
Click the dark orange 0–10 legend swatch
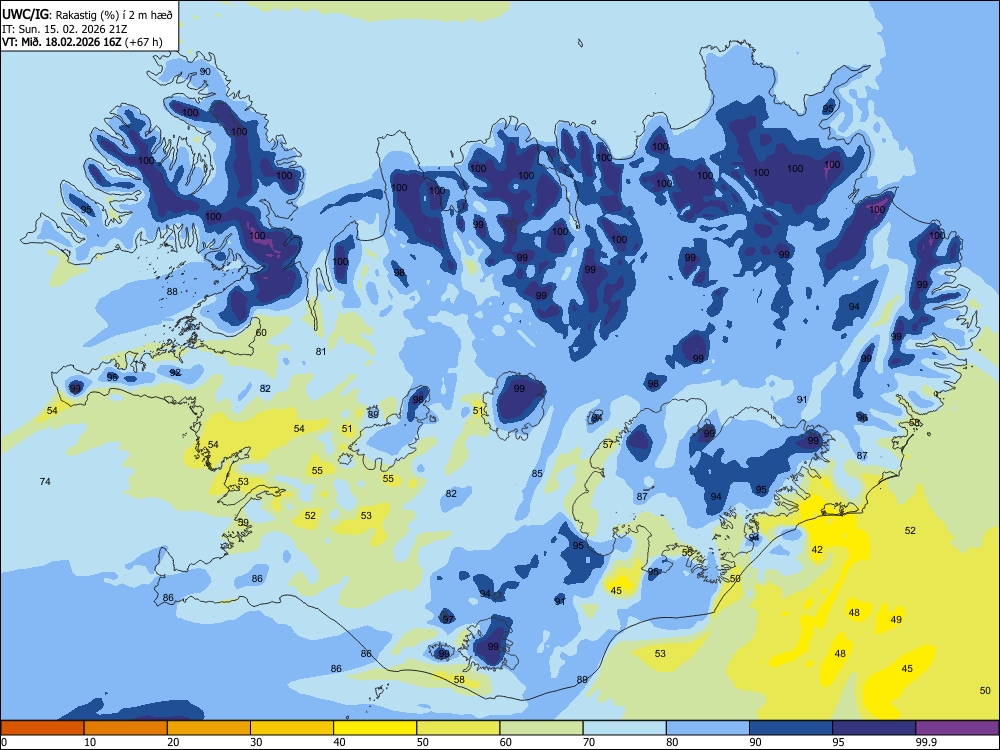click(x=42, y=728)
